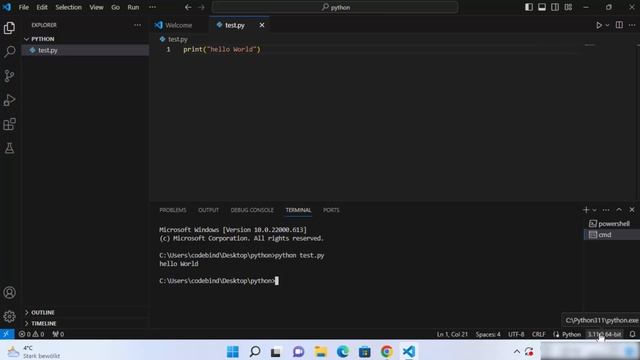The height and width of the screenshot is (360, 640).
Task: Switch to the Problems panel tab
Action: coord(173,210)
